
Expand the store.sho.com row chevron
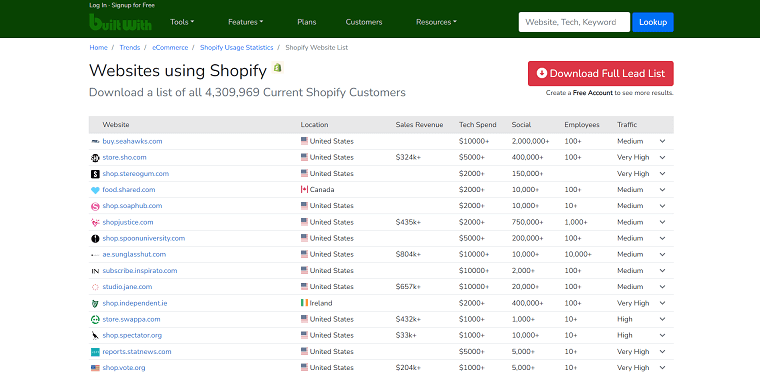[x=663, y=158]
